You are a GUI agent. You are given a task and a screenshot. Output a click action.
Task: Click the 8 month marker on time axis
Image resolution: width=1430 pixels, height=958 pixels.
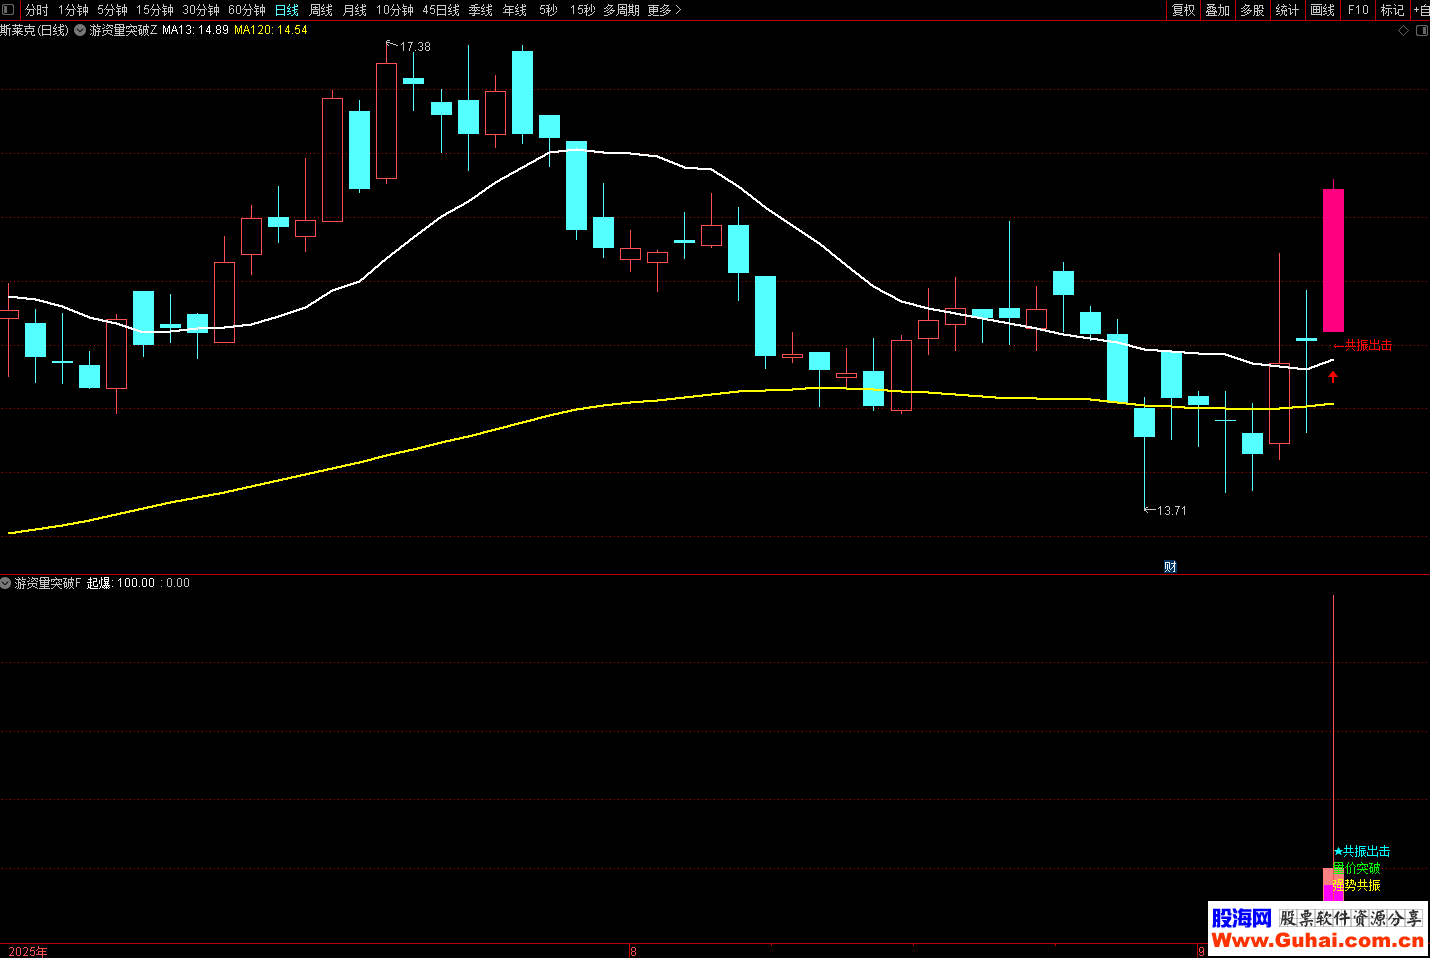point(633,951)
